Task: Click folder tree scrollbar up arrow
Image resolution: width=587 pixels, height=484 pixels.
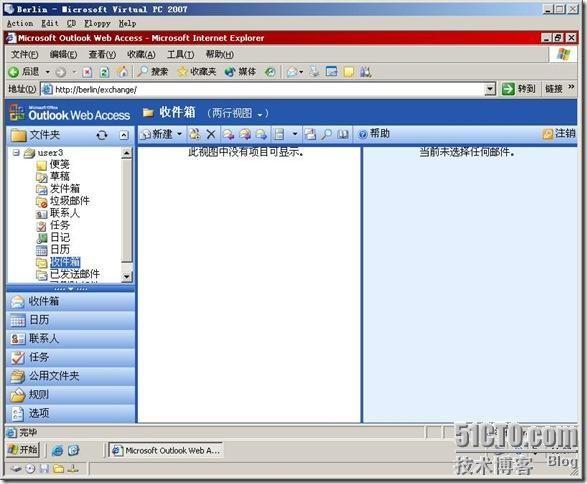Action: coord(127,153)
